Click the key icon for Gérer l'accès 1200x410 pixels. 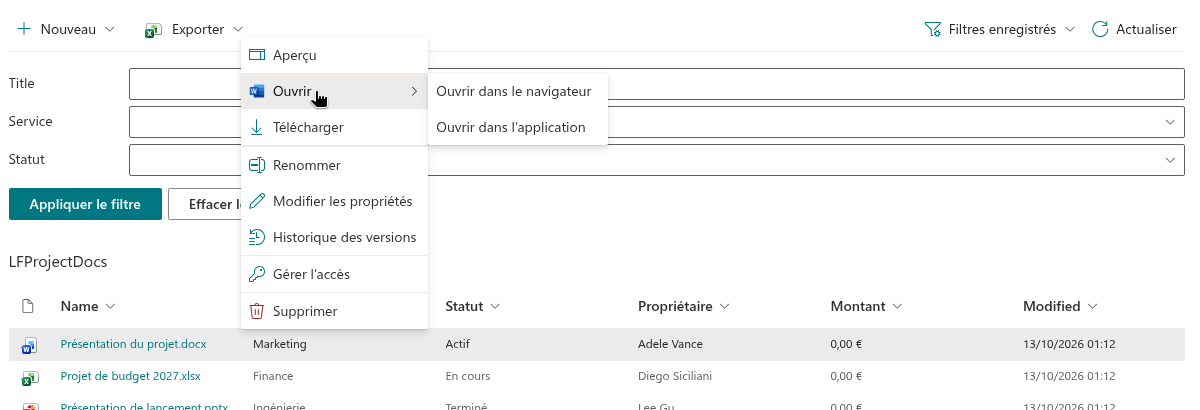coord(256,274)
